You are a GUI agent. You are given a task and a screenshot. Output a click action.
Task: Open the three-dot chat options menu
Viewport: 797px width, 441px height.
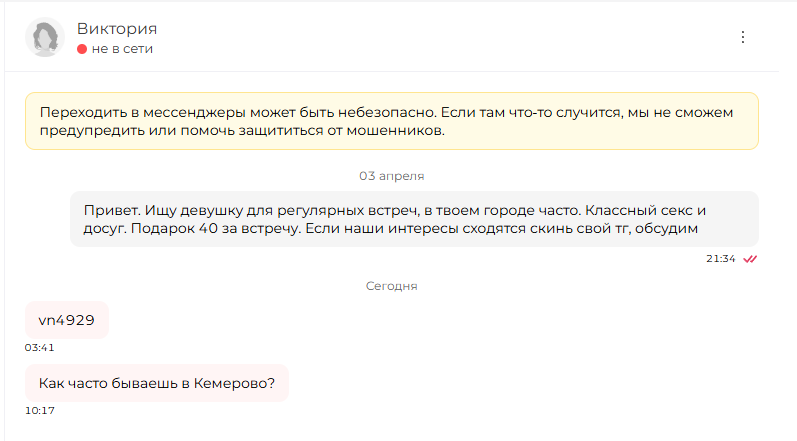click(743, 37)
